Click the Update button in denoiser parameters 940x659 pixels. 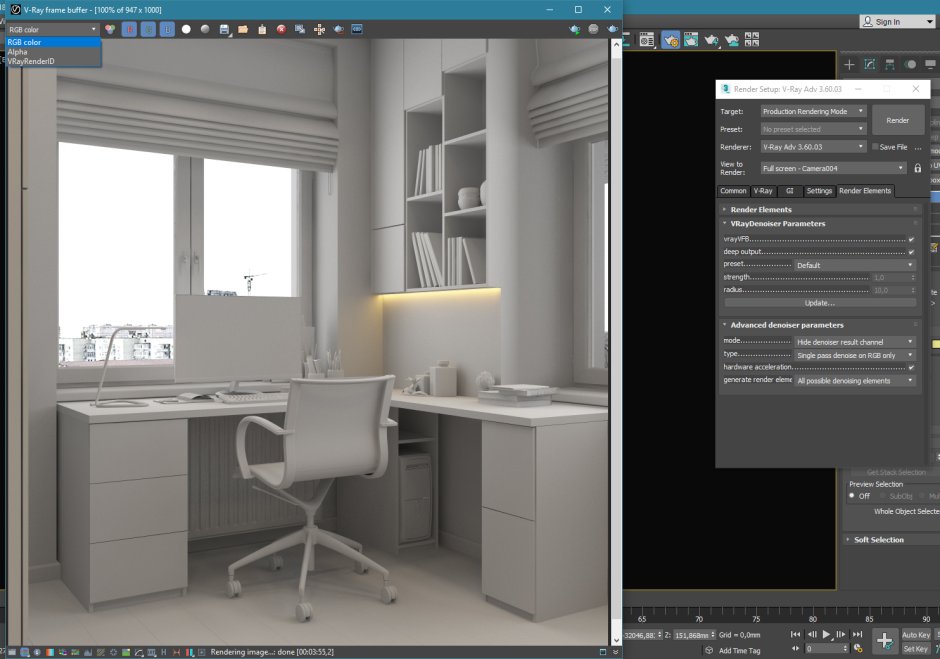[x=819, y=302]
